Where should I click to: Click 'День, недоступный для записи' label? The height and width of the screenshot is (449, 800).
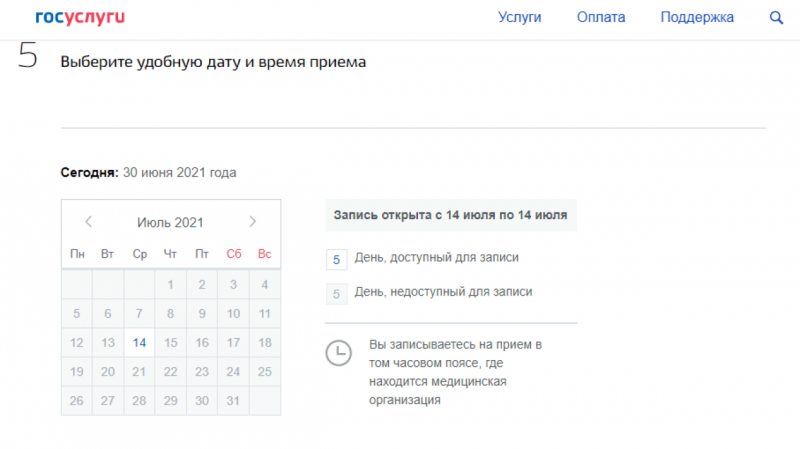point(443,292)
